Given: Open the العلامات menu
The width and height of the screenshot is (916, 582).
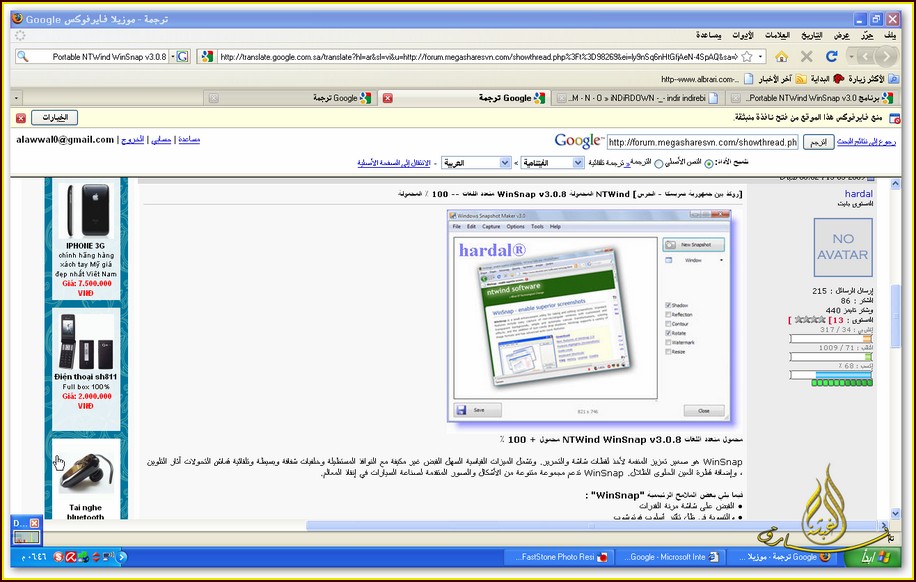Looking at the screenshot, I should [x=778, y=35].
